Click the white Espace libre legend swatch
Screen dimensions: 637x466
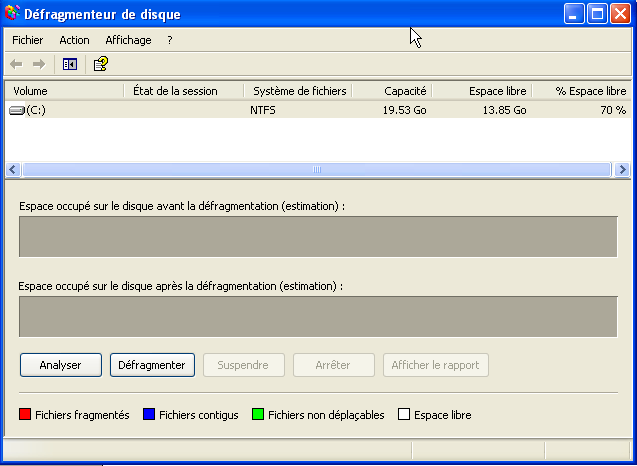[404, 414]
